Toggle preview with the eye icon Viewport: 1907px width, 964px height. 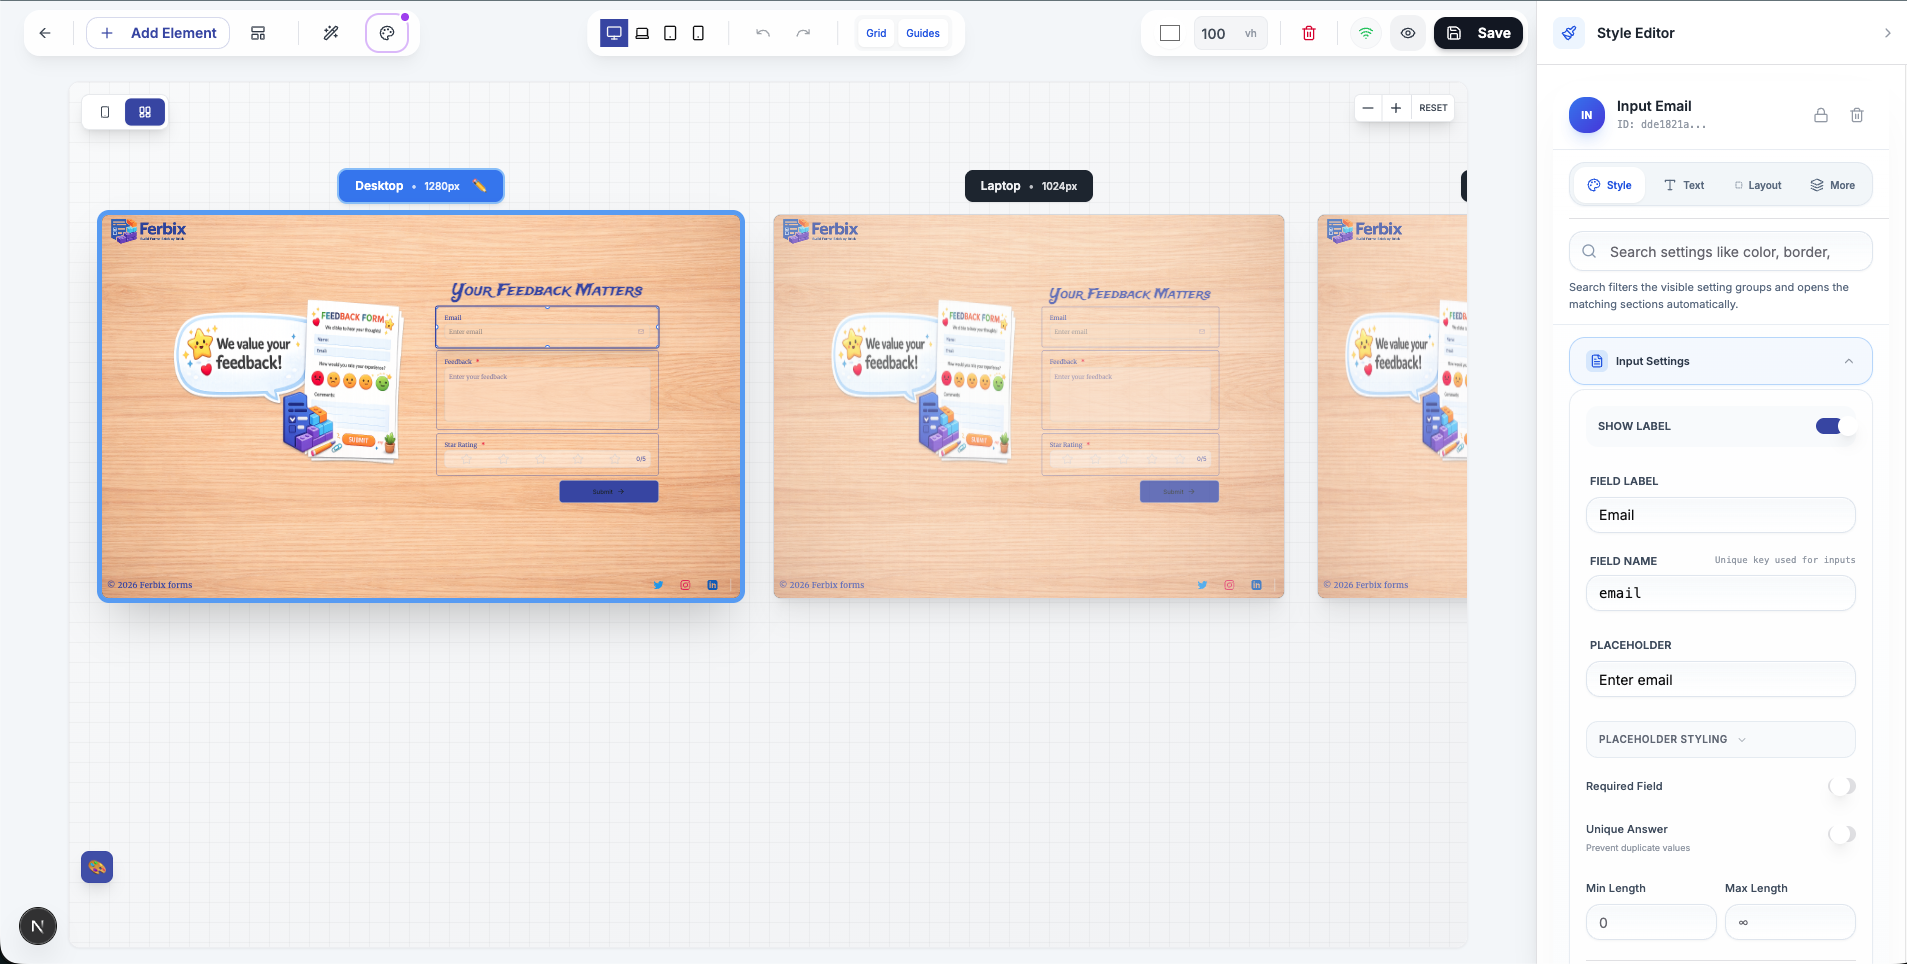pos(1408,33)
